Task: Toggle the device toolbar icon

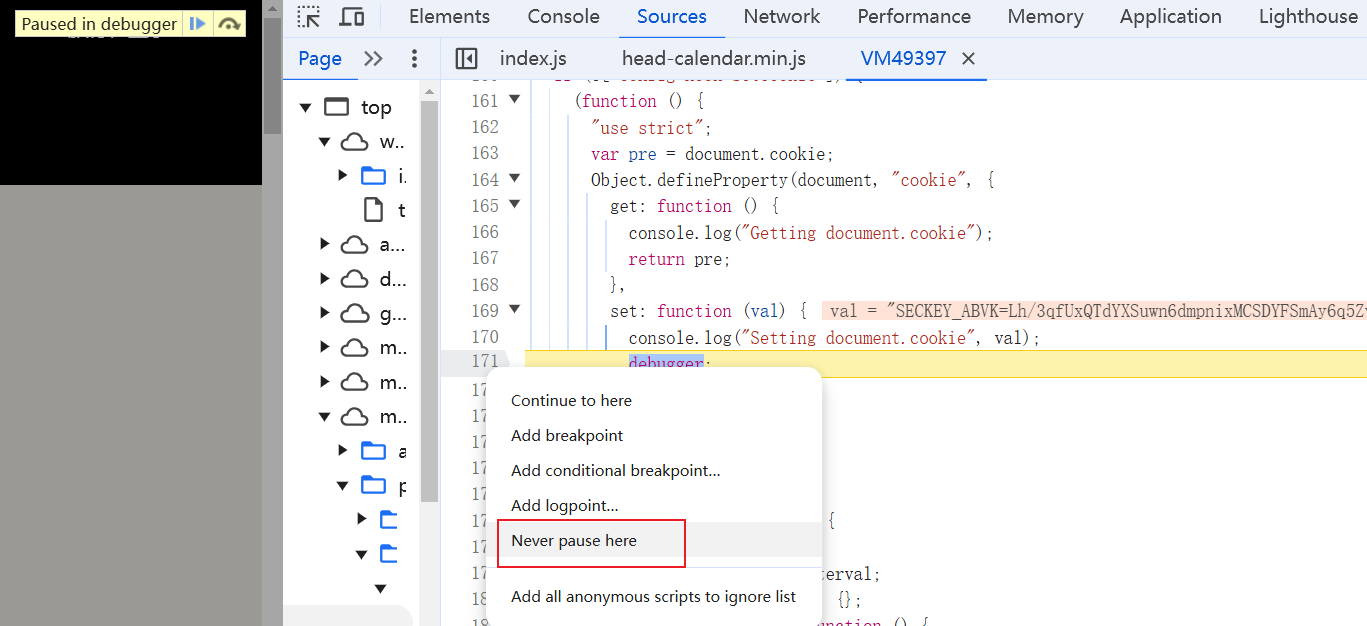Action: click(352, 17)
